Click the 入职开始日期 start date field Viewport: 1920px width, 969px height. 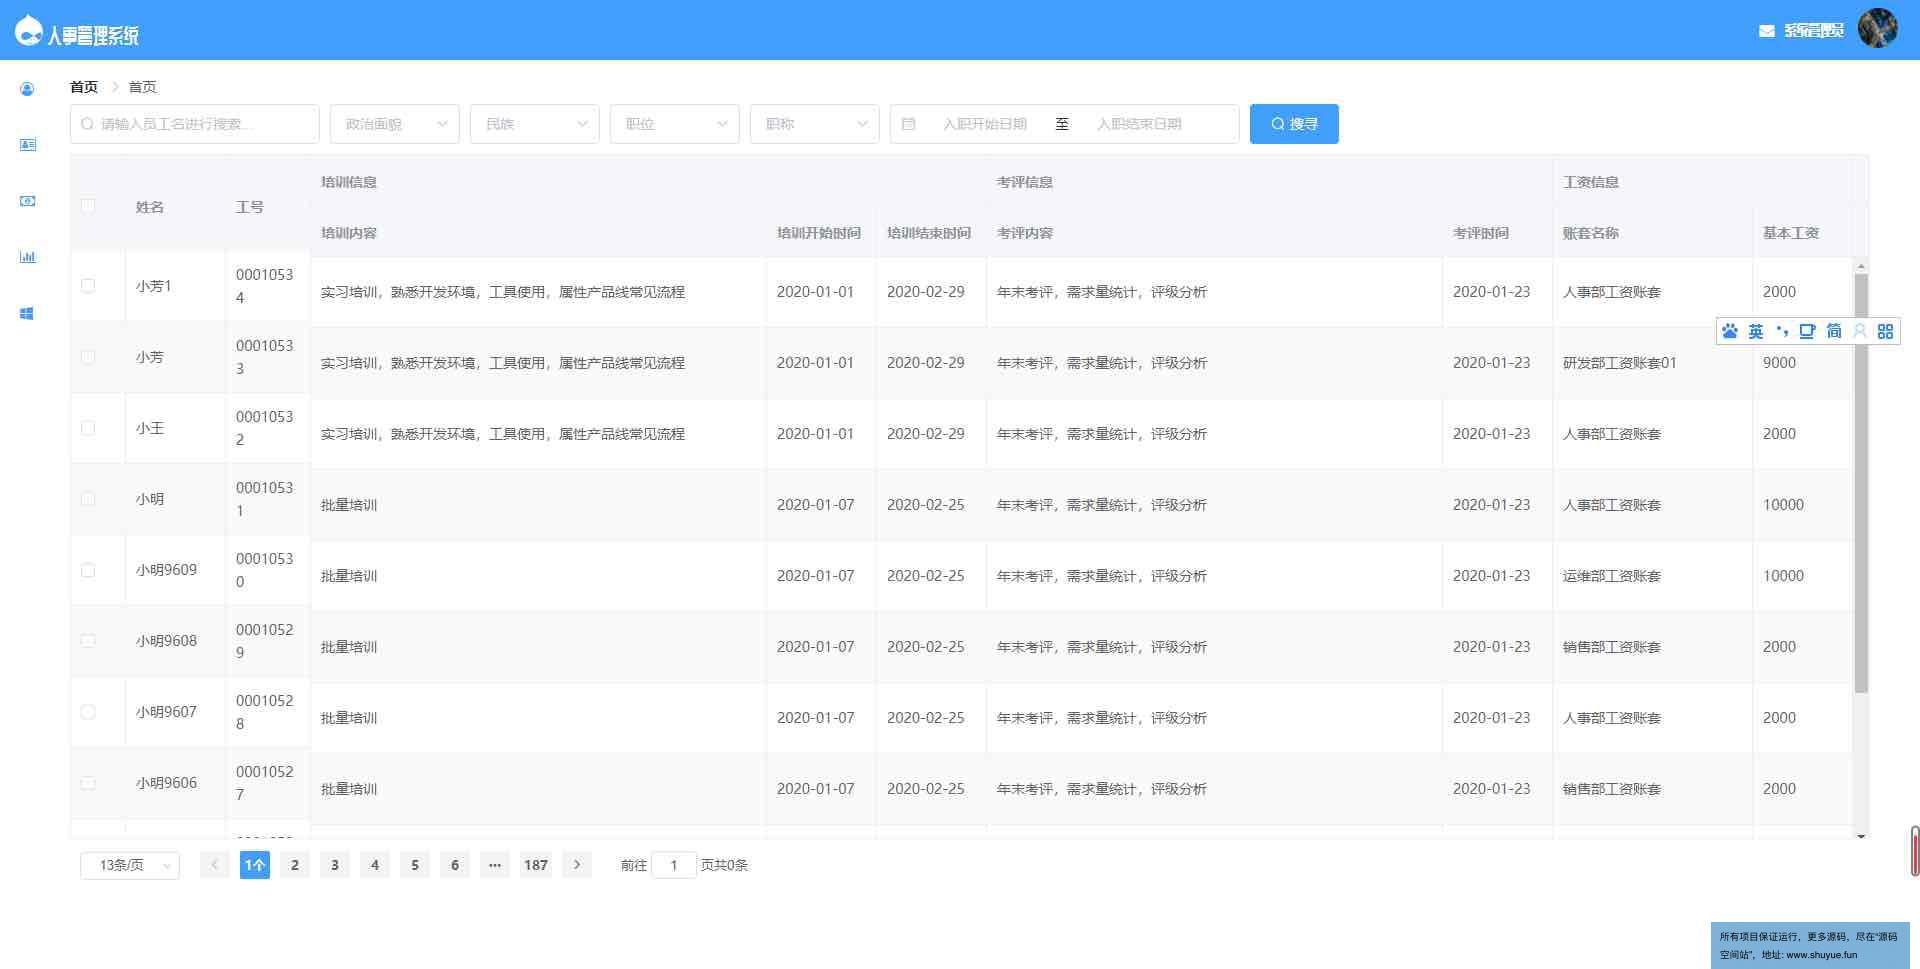pyautogui.click(x=985, y=124)
